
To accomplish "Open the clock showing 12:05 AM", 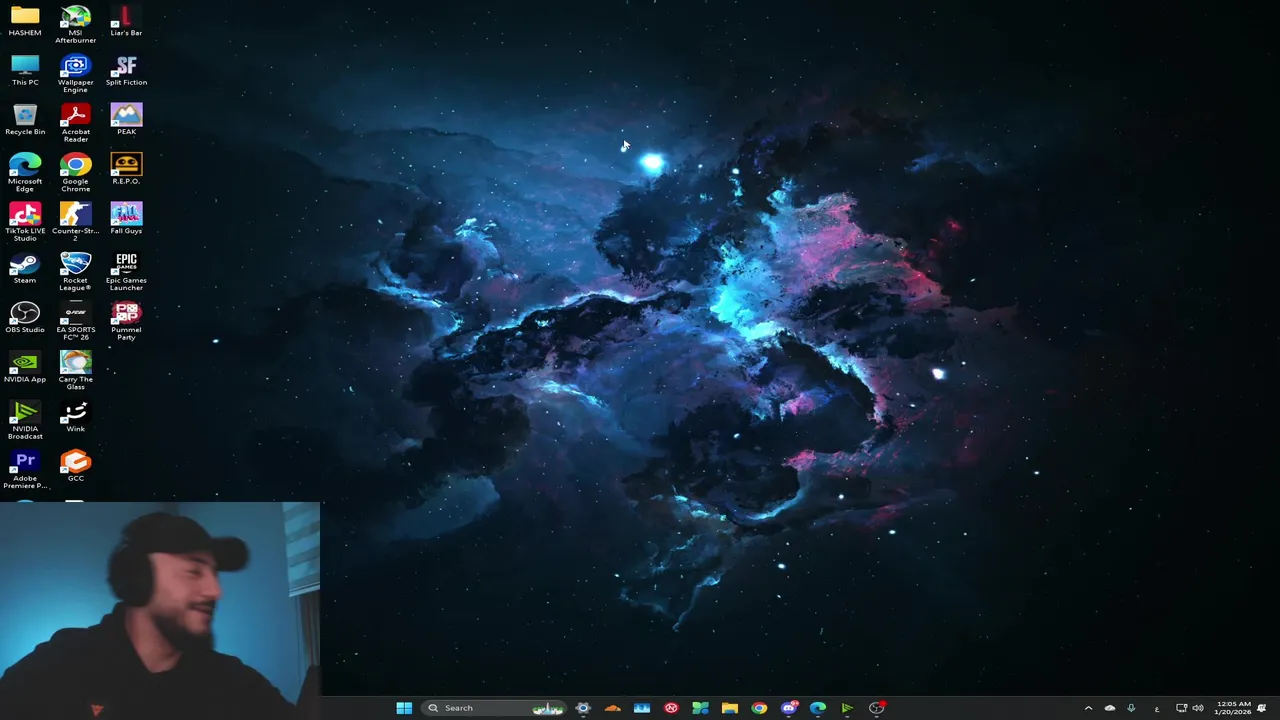I will 1233,708.
